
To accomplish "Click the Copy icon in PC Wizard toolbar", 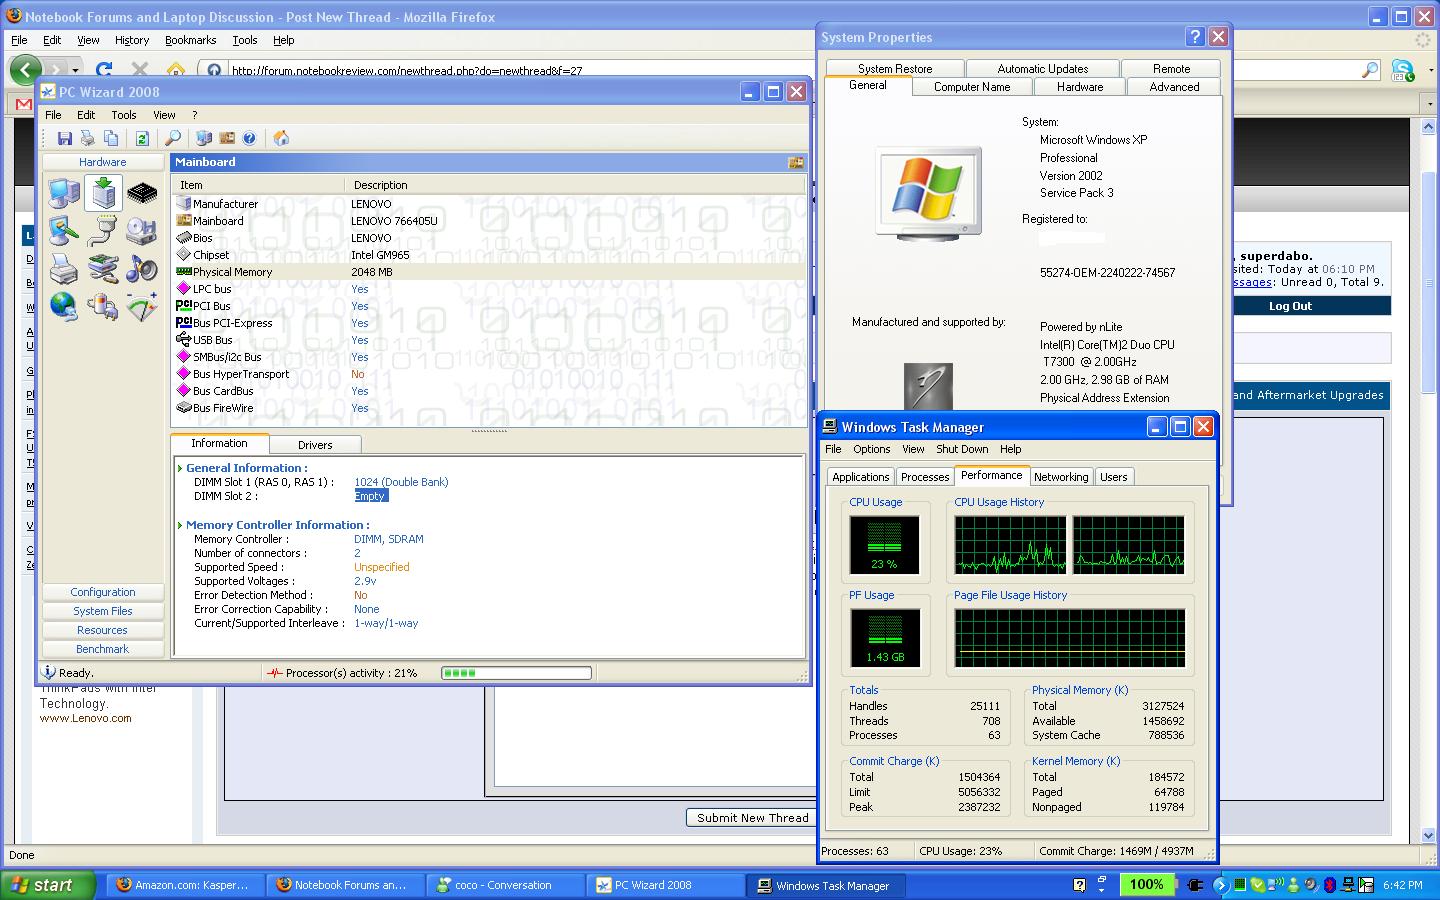I will (x=111, y=138).
